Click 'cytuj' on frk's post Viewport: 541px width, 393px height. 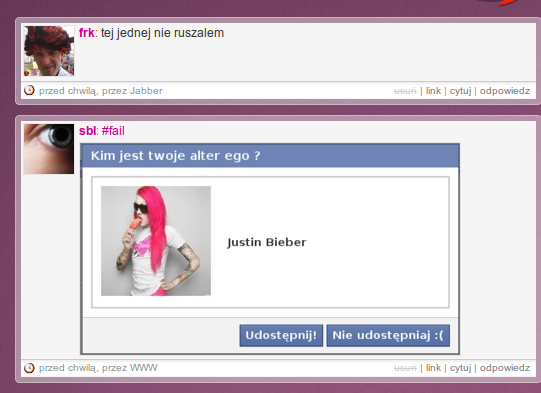tap(460, 91)
